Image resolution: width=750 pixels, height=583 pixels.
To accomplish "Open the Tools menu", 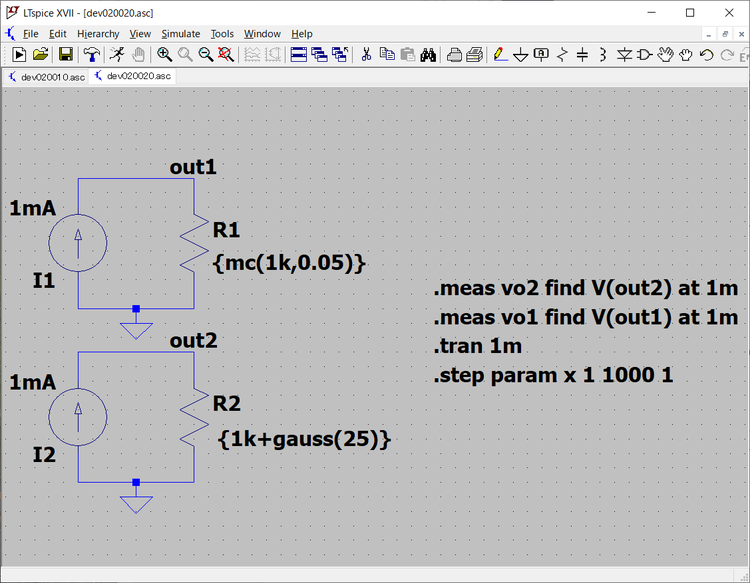I will (x=222, y=34).
